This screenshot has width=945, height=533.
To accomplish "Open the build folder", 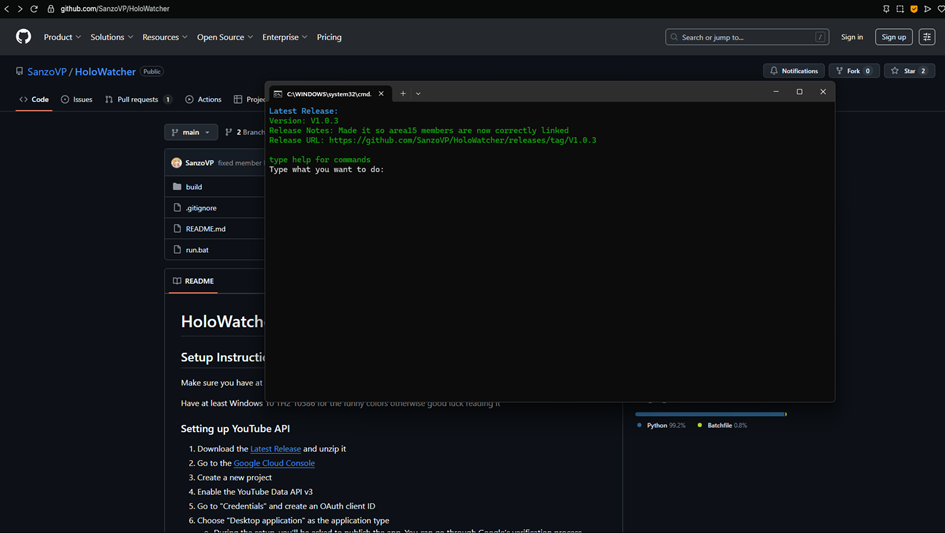I will [x=194, y=187].
